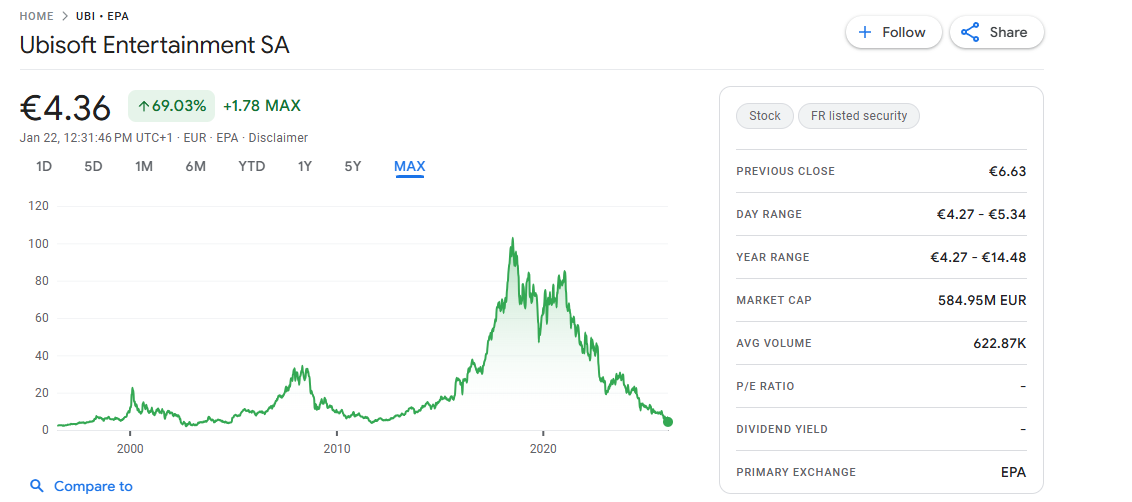Click the Compare to magnifier icon
This screenshot has height=502, width=1132.
(x=37, y=486)
